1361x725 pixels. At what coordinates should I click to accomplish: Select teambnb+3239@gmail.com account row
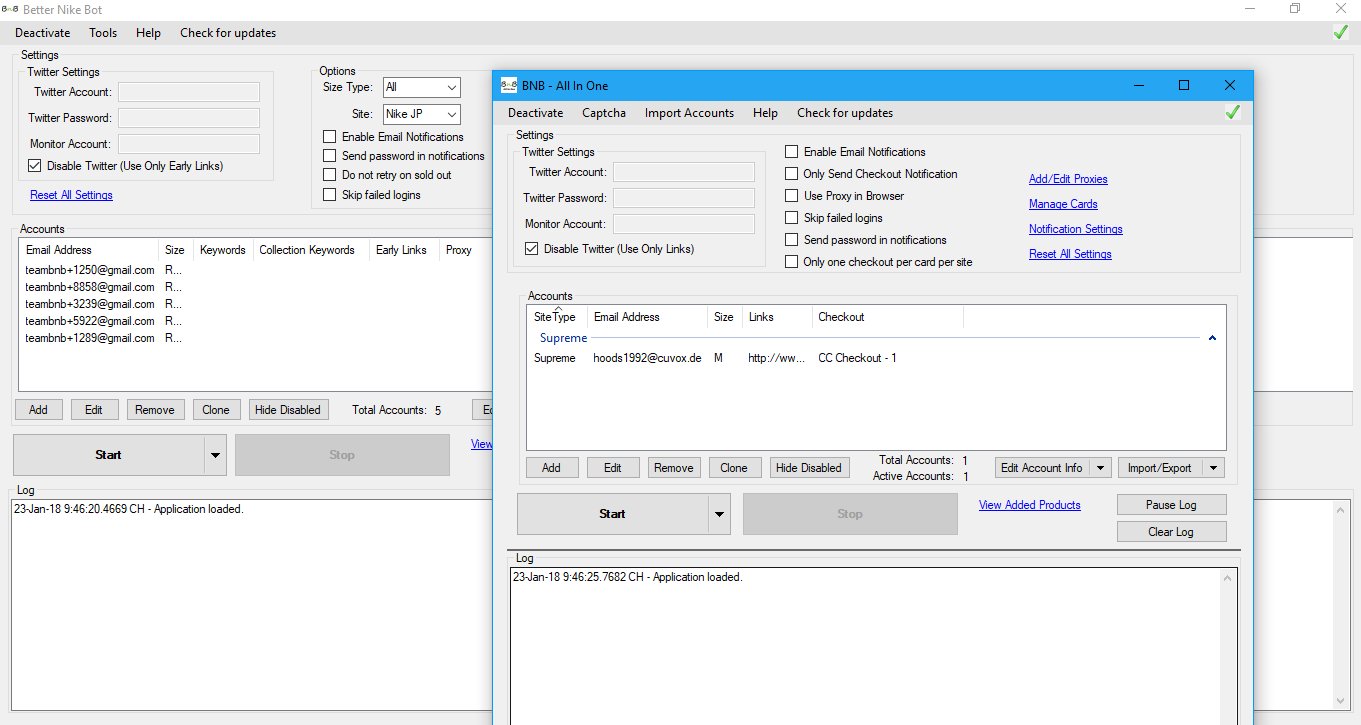click(256, 304)
